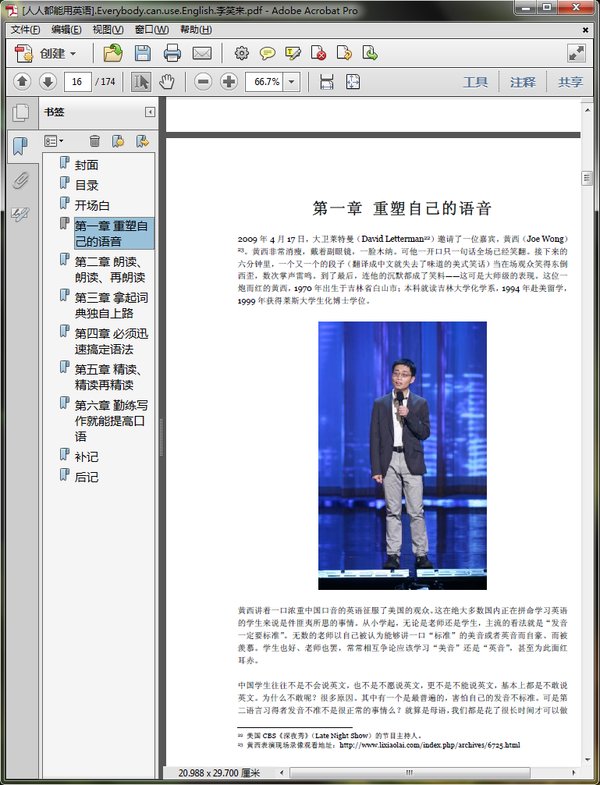
Task: Toggle the bookmarks panel icon
Action: (20, 147)
